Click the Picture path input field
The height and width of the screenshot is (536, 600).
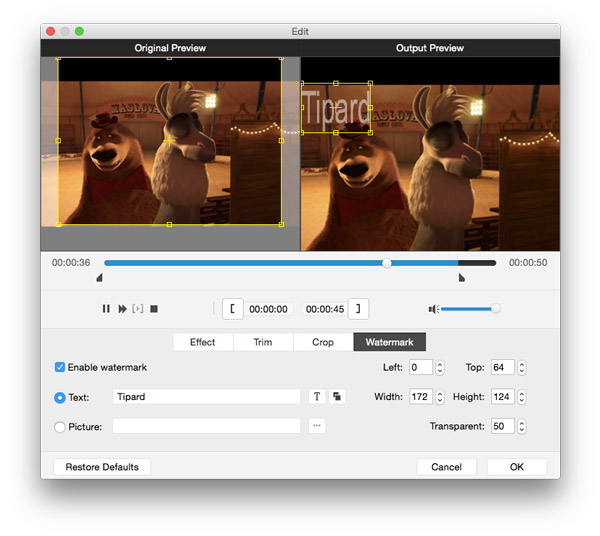pos(207,426)
